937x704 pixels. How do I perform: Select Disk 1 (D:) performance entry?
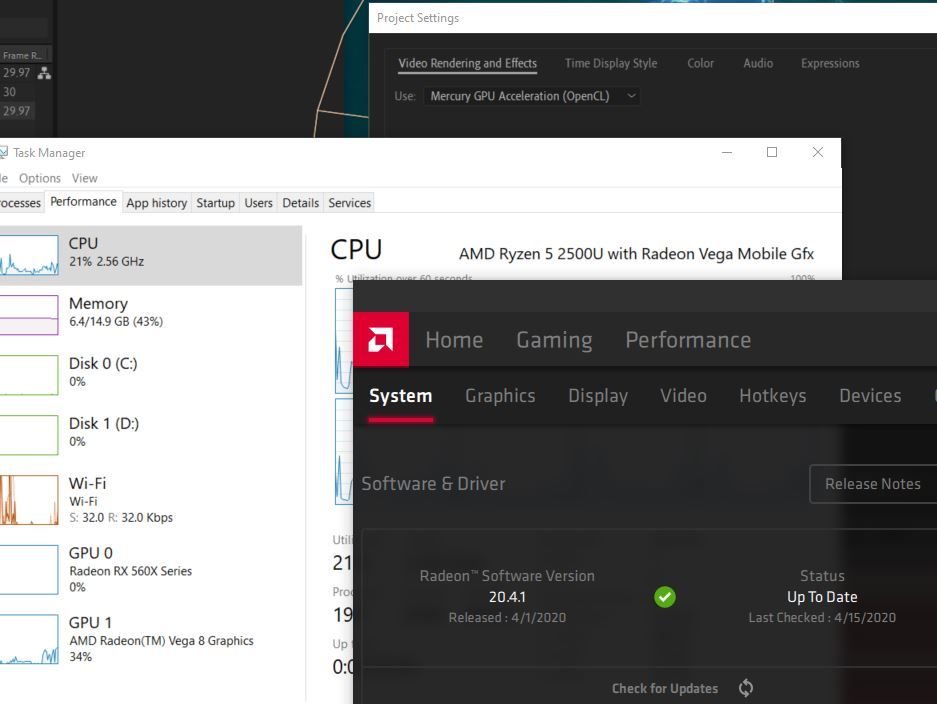coord(149,434)
